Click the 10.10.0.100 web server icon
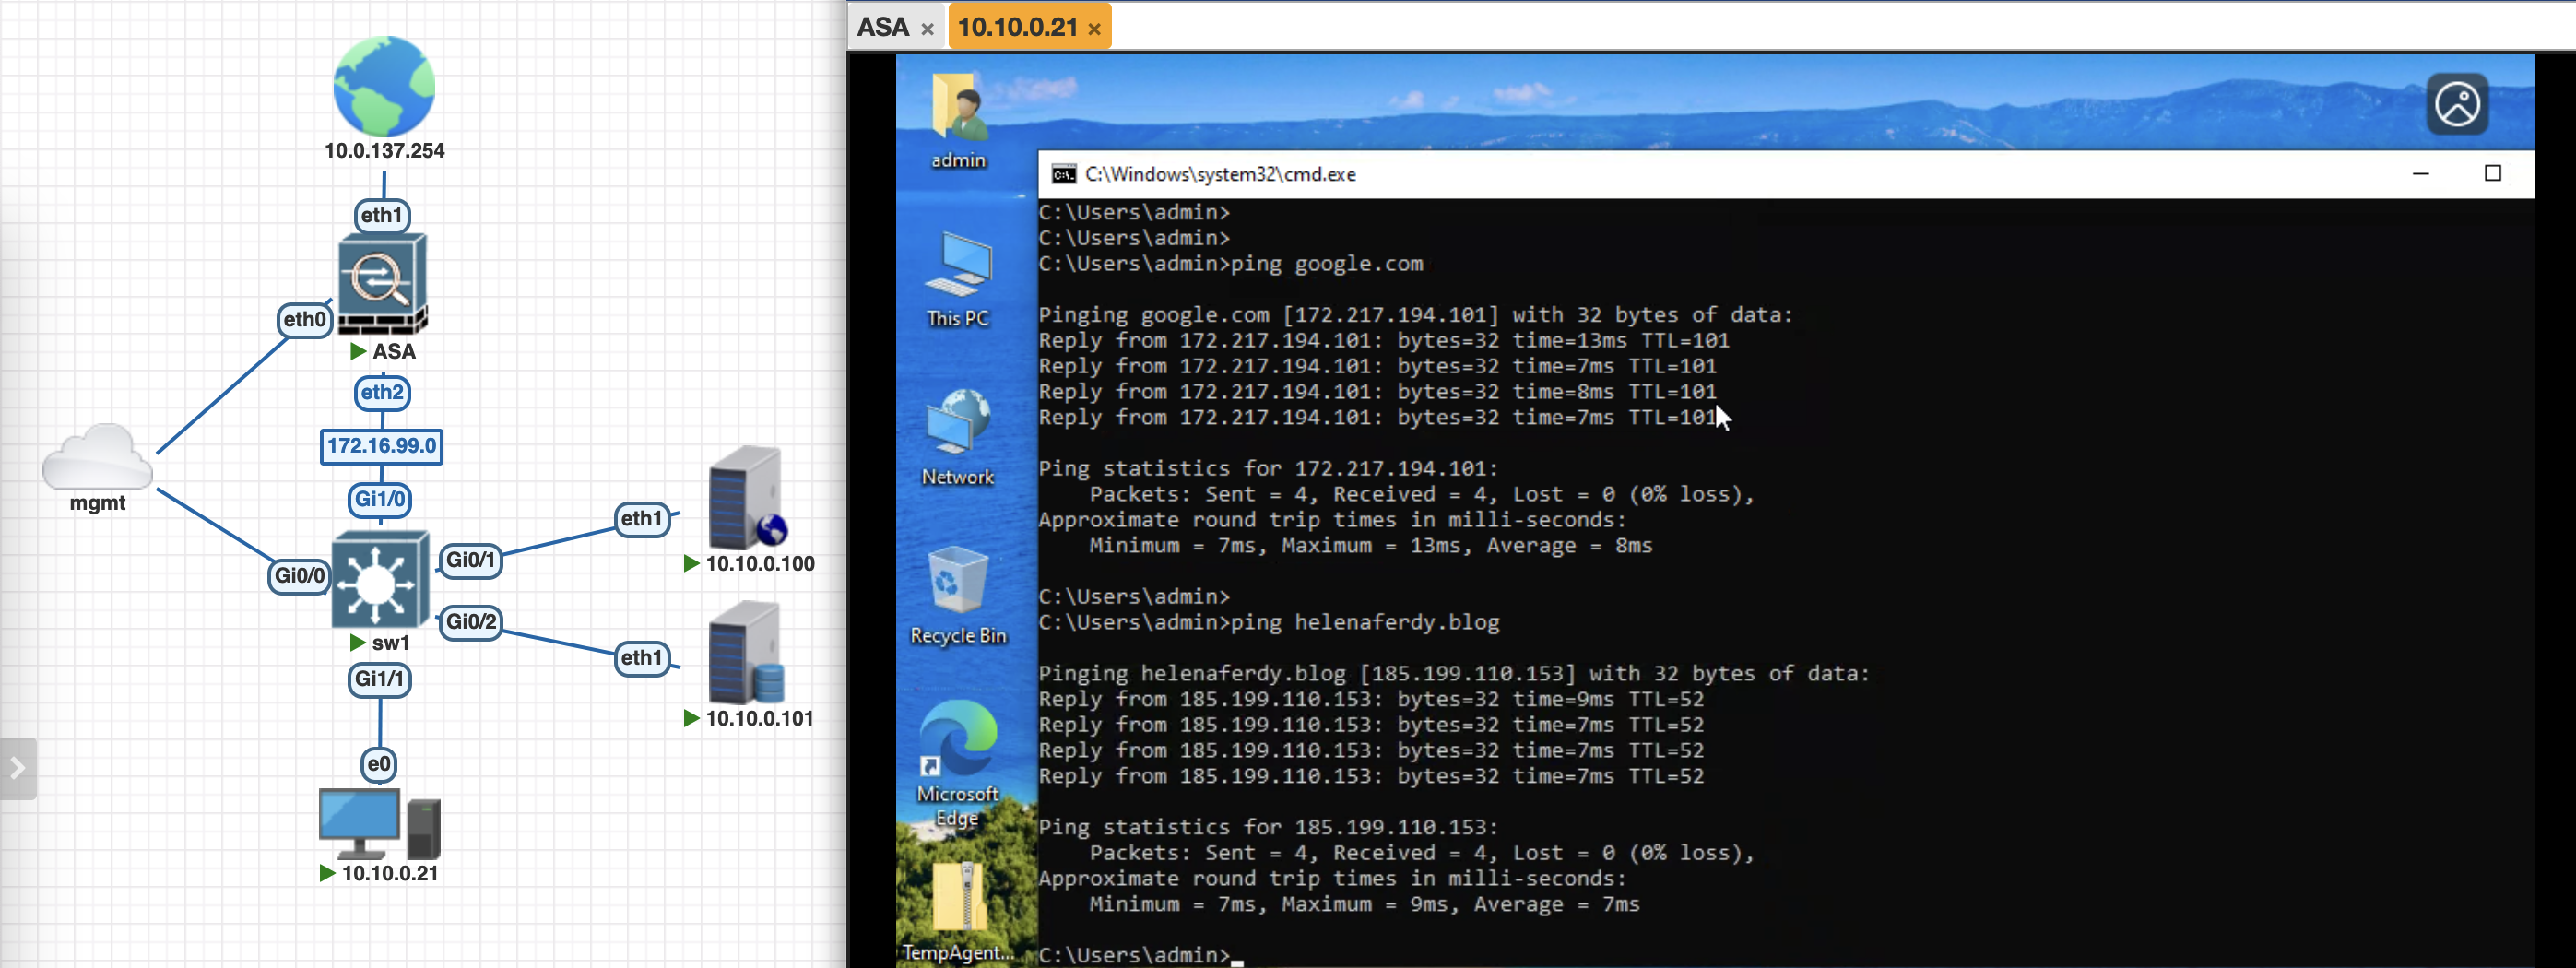The height and width of the screenshot is (968, 2576). click(746, 498)
